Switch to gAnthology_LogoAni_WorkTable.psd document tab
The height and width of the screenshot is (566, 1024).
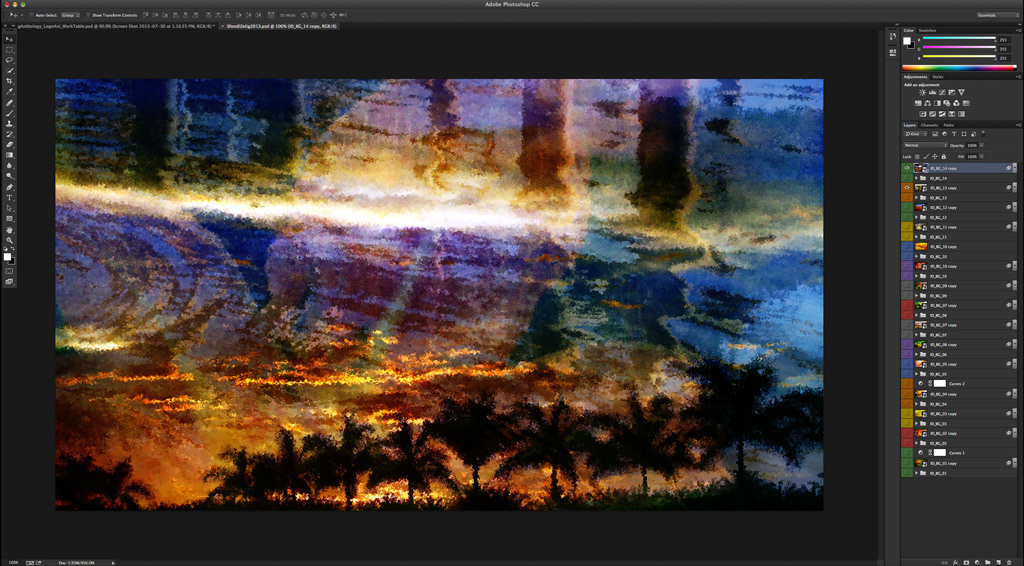(114, 26)
